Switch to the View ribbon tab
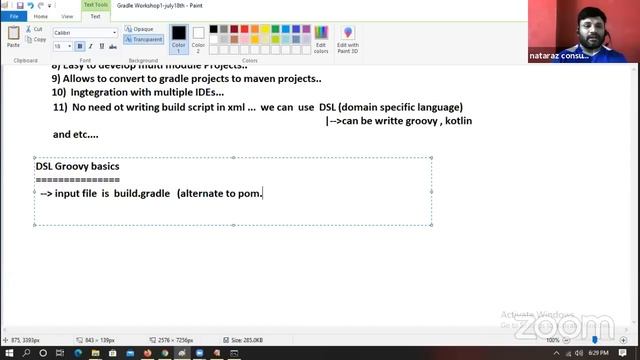This screenshot has height=360, width=640. pyautogui.click(x=67, y=16)
